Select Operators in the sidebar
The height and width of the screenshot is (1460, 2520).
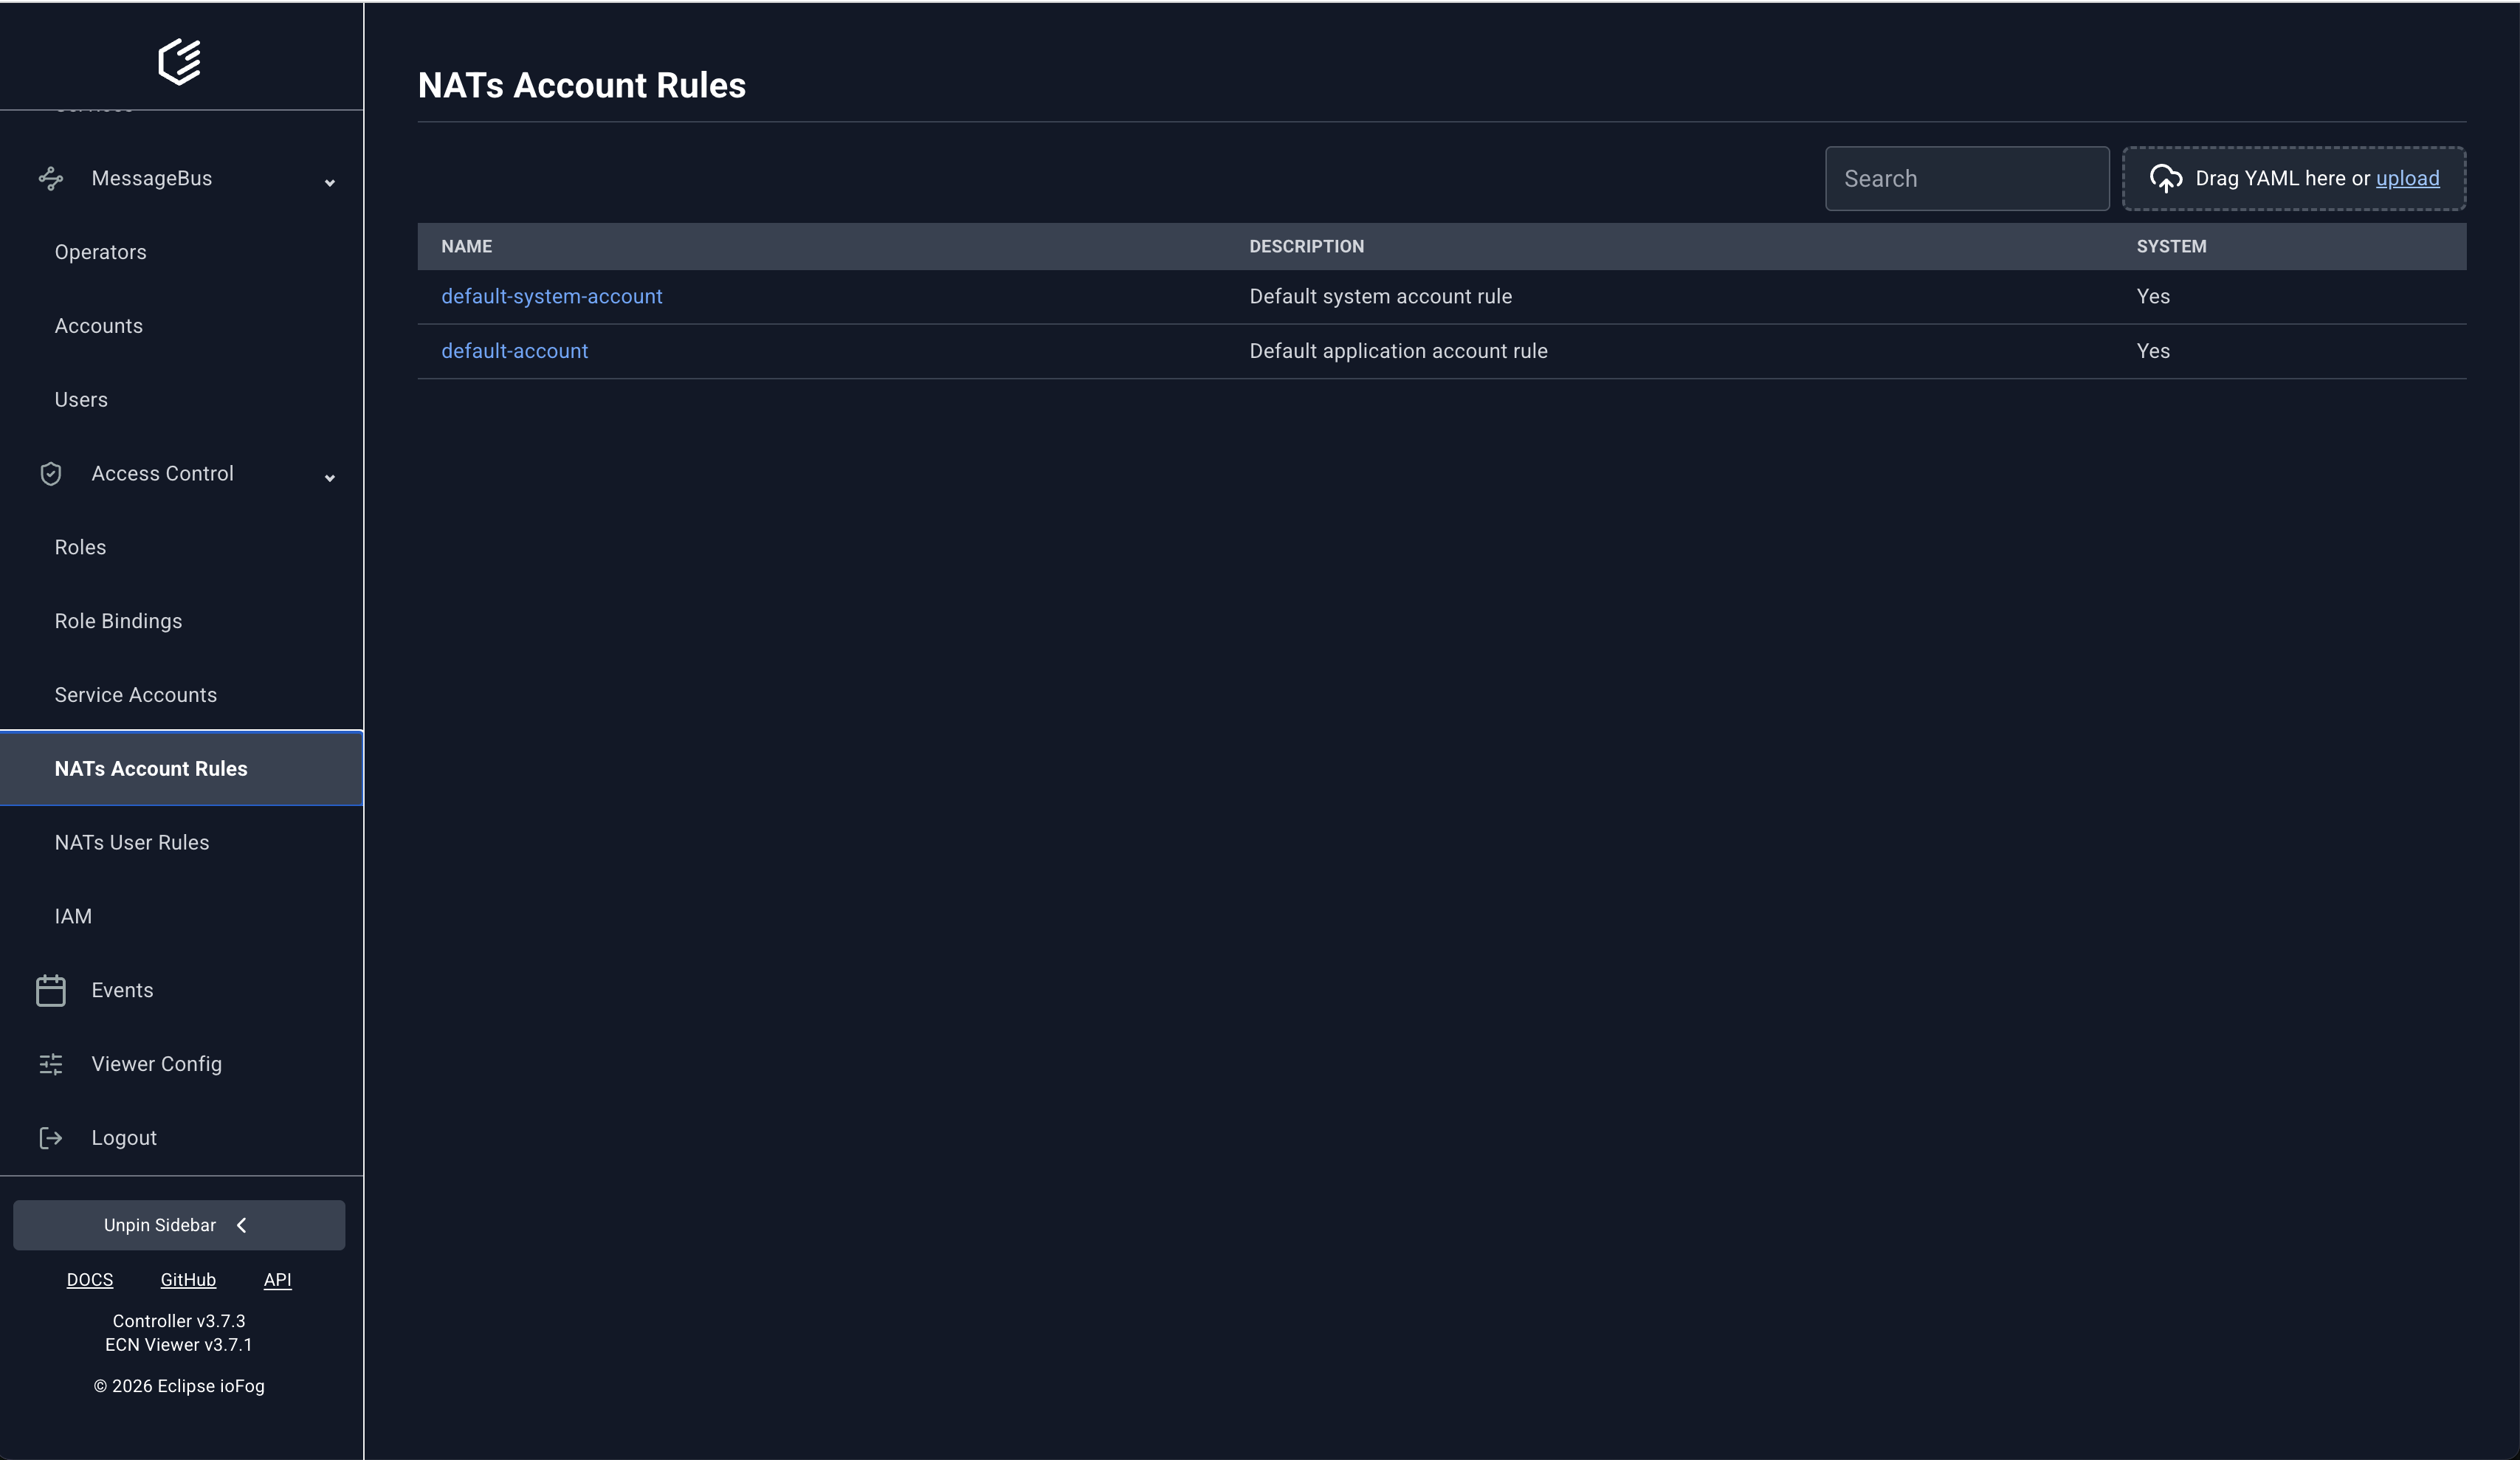pyautogui.click(x=100, y=252)
